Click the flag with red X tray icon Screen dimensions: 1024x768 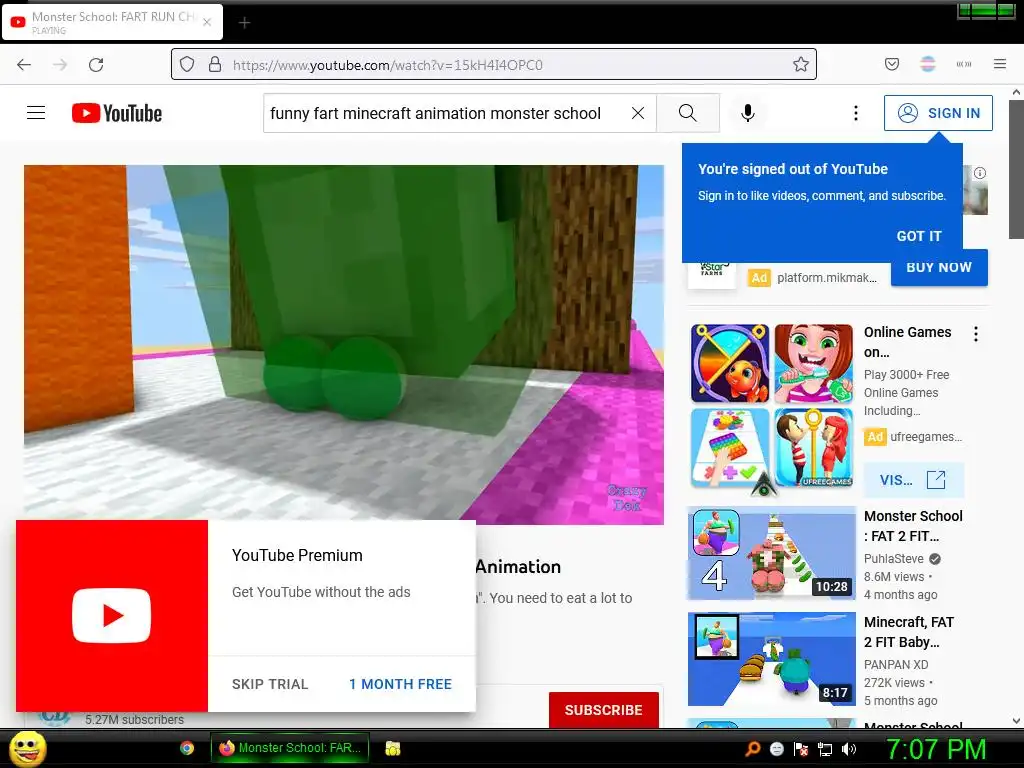tap(801, 749)
